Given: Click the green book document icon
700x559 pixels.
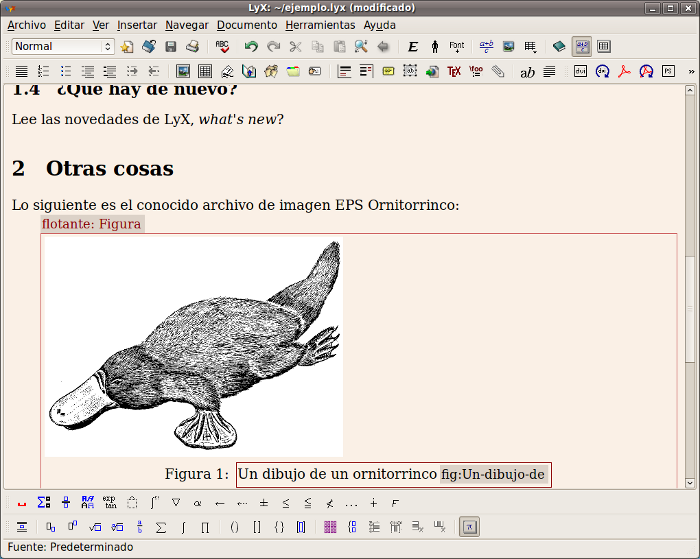Looking at the screenshot, I should [x=559, y=46].
